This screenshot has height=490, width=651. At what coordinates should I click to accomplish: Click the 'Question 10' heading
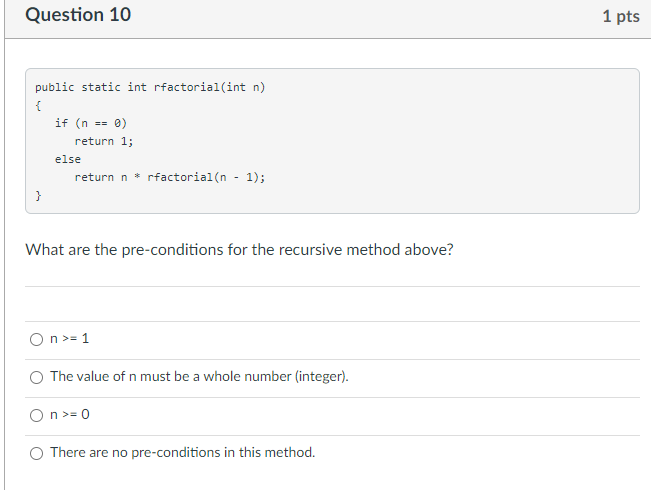[x=78, y=15]
